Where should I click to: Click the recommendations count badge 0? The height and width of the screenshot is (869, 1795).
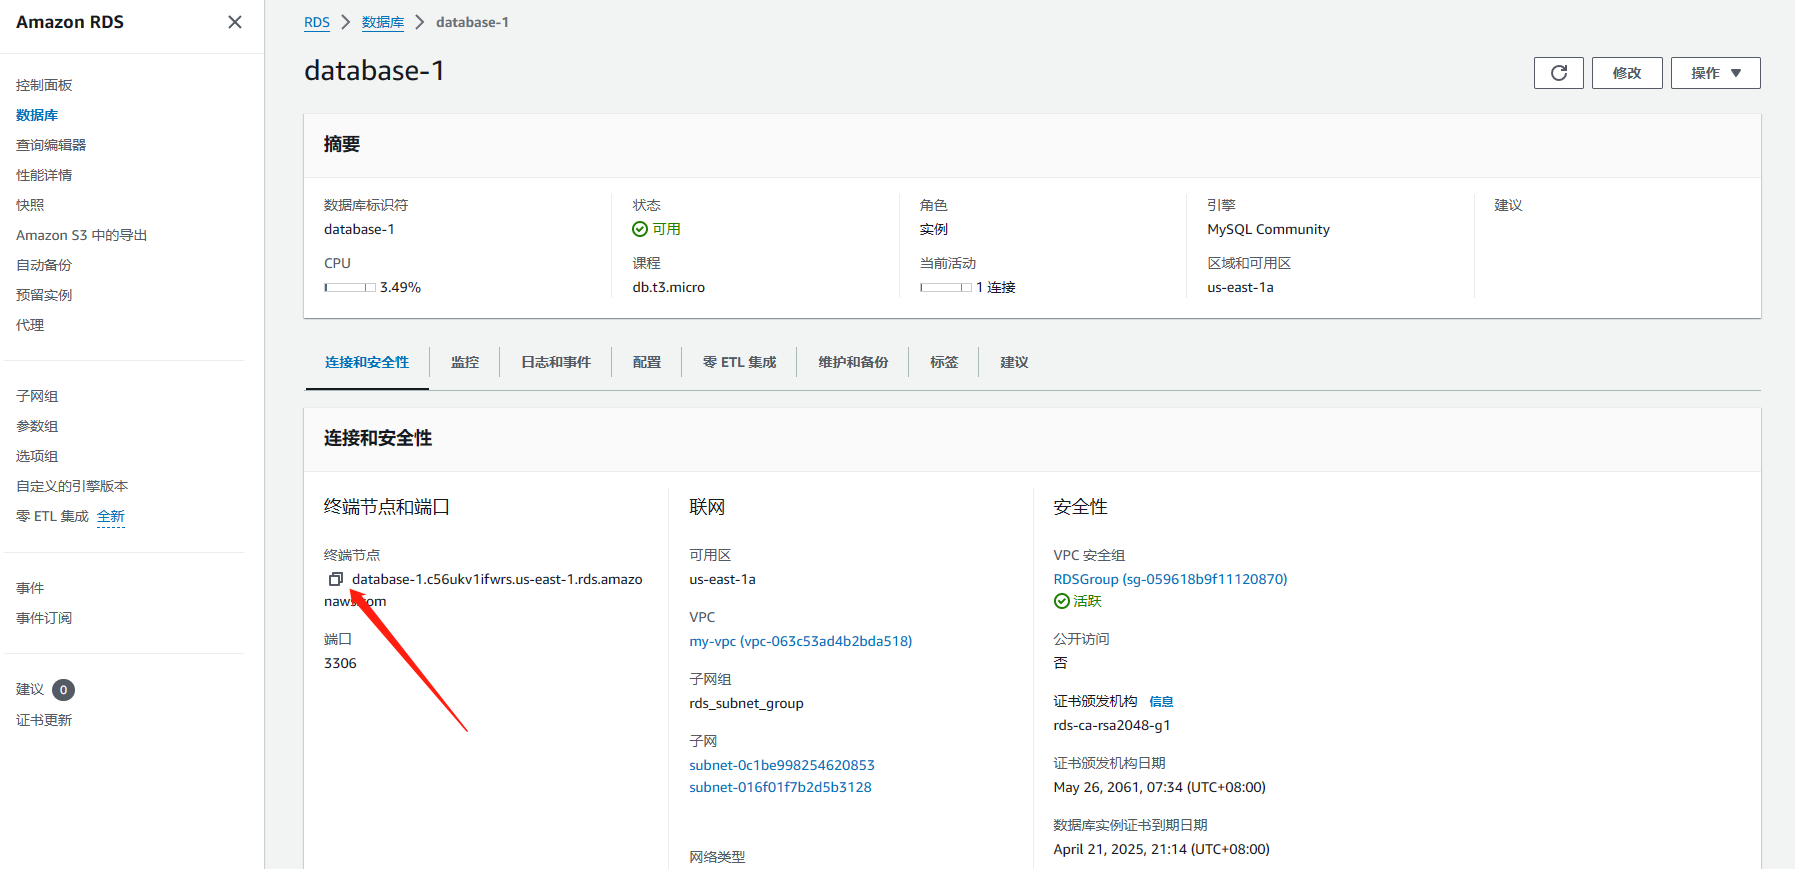tap(63, 690)
